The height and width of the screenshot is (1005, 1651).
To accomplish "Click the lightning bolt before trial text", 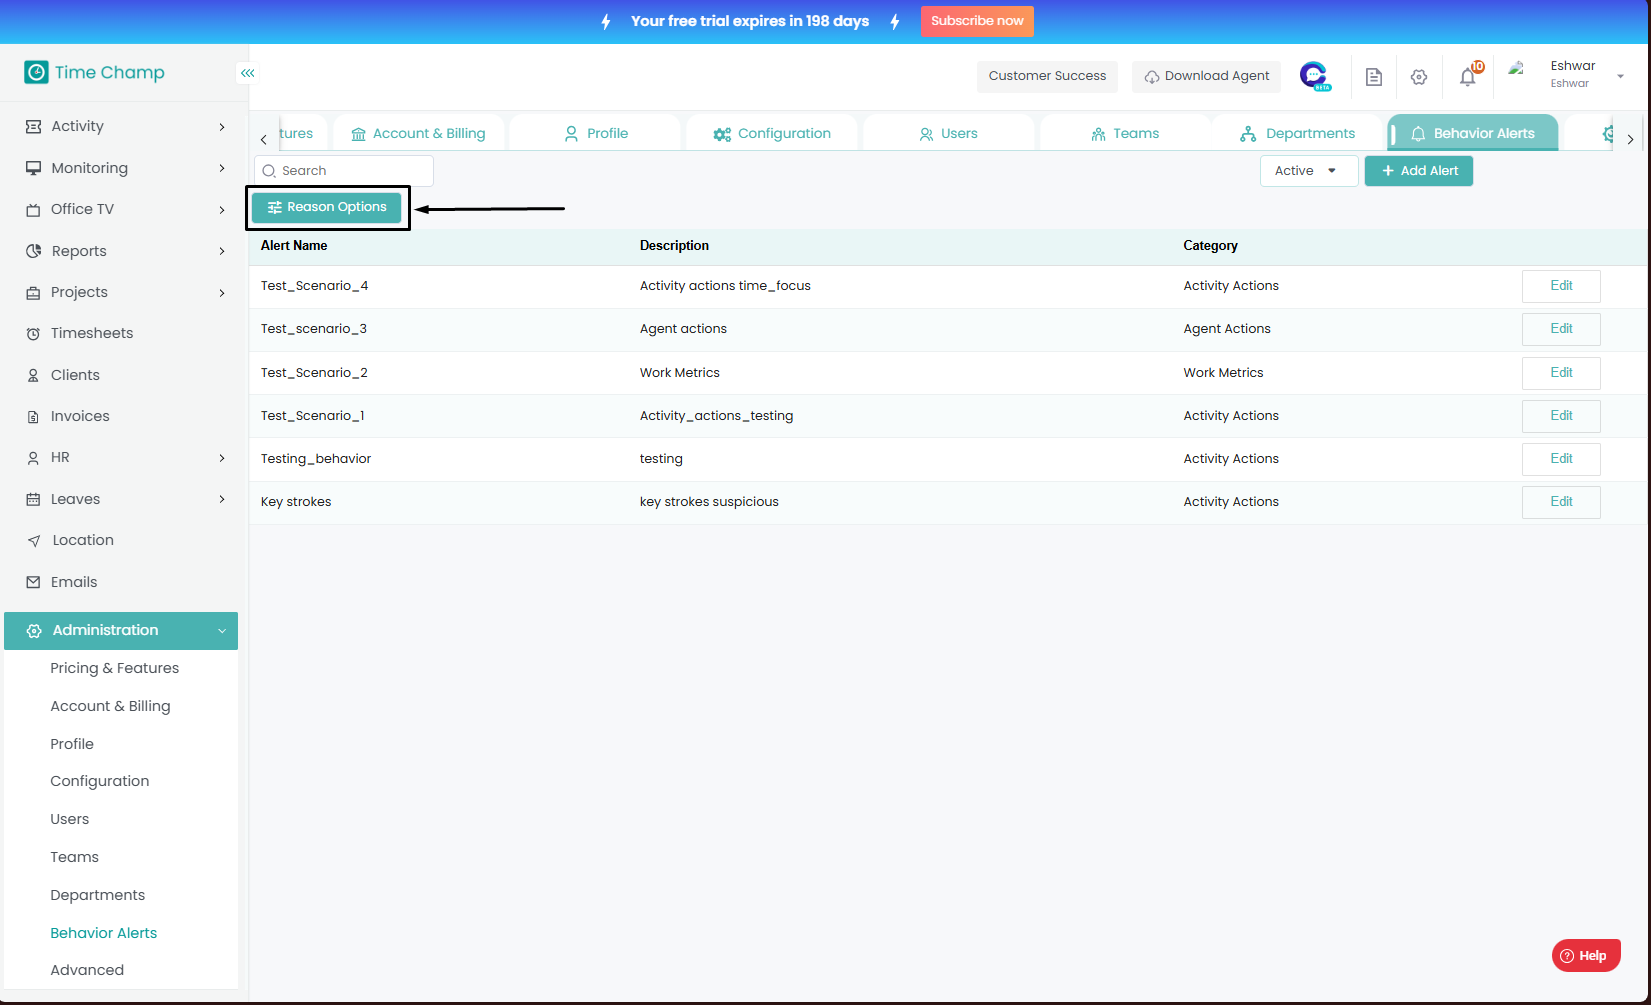I will pyautogui.click(x=606, y=21).
